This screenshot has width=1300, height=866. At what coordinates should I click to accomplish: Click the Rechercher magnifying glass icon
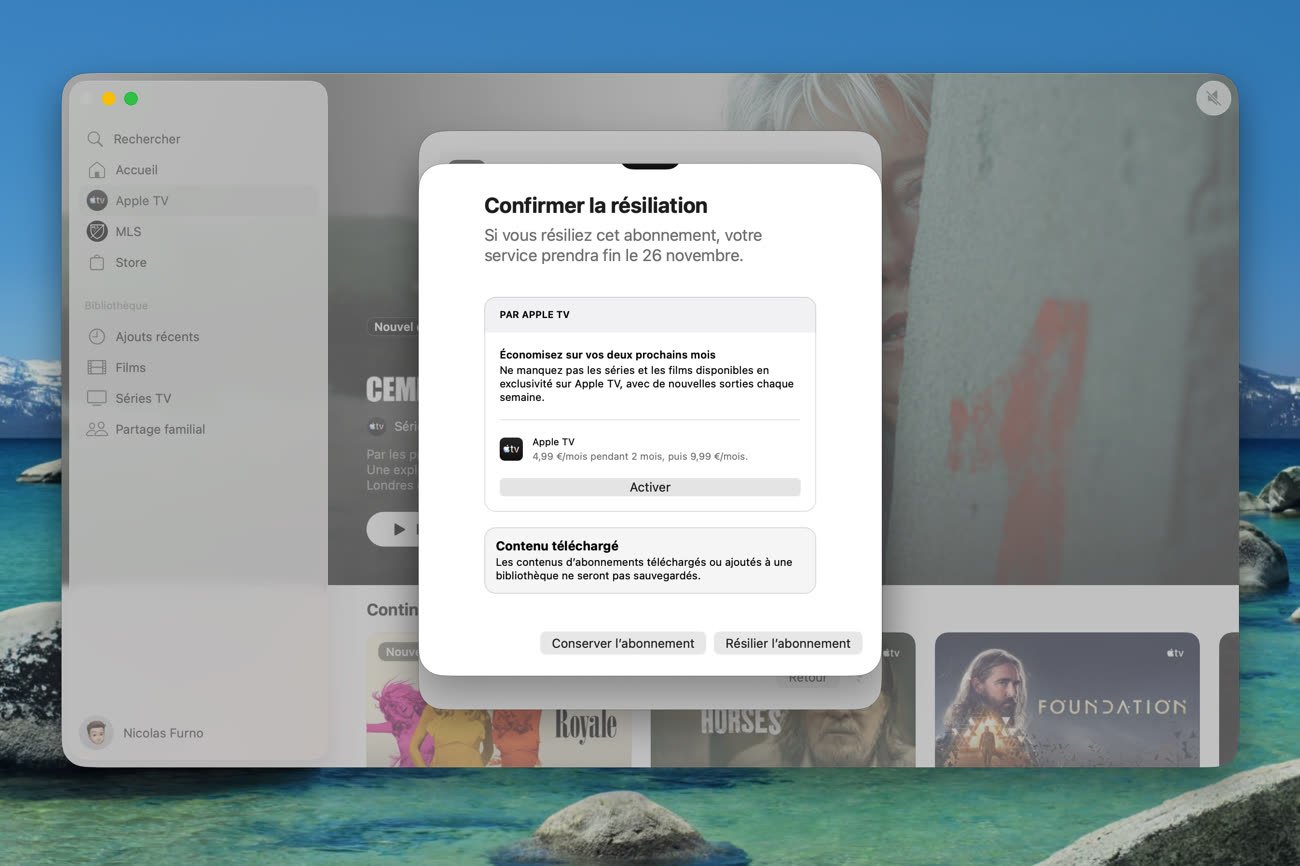(95, 139)
